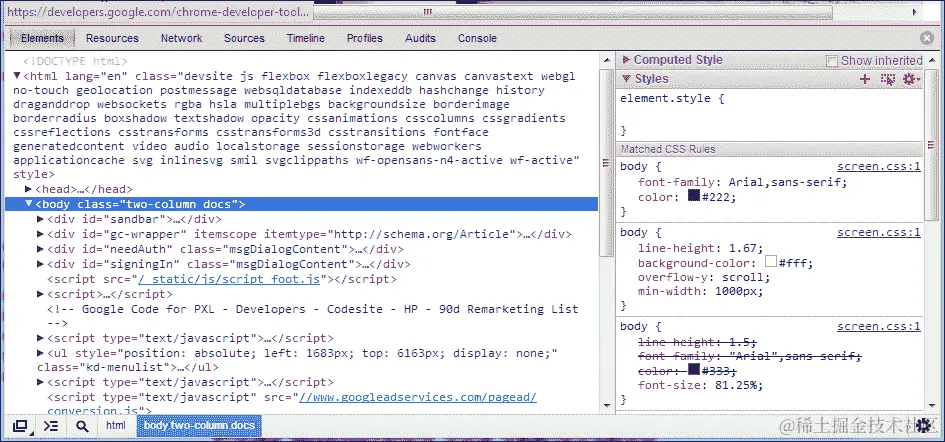
Task: Open the script_foot.js source link
Action: (229, 279)
